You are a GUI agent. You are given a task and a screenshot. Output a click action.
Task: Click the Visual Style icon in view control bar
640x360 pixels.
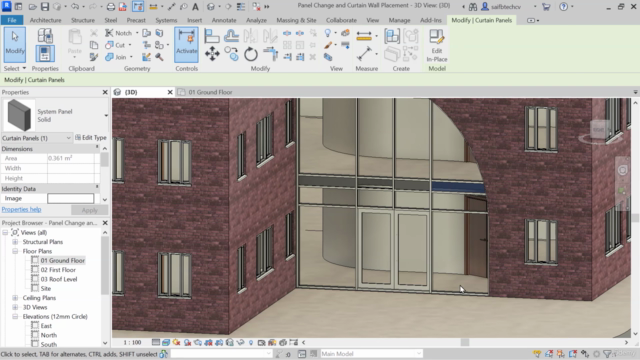pyautogui.click(x=166, y=342)
